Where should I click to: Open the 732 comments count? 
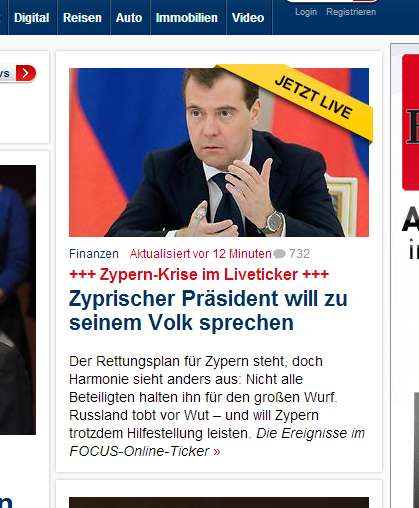click(299, 254)
